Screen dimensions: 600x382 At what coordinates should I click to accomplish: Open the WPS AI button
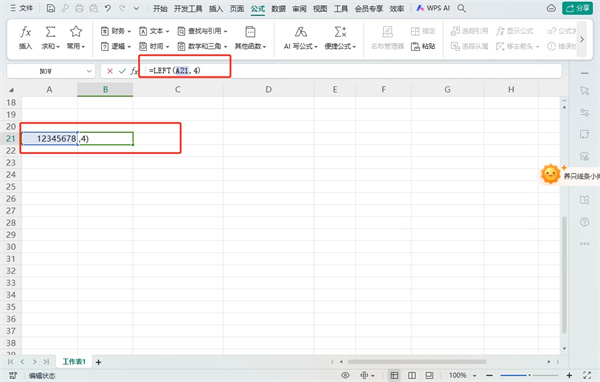click(433, 8)
